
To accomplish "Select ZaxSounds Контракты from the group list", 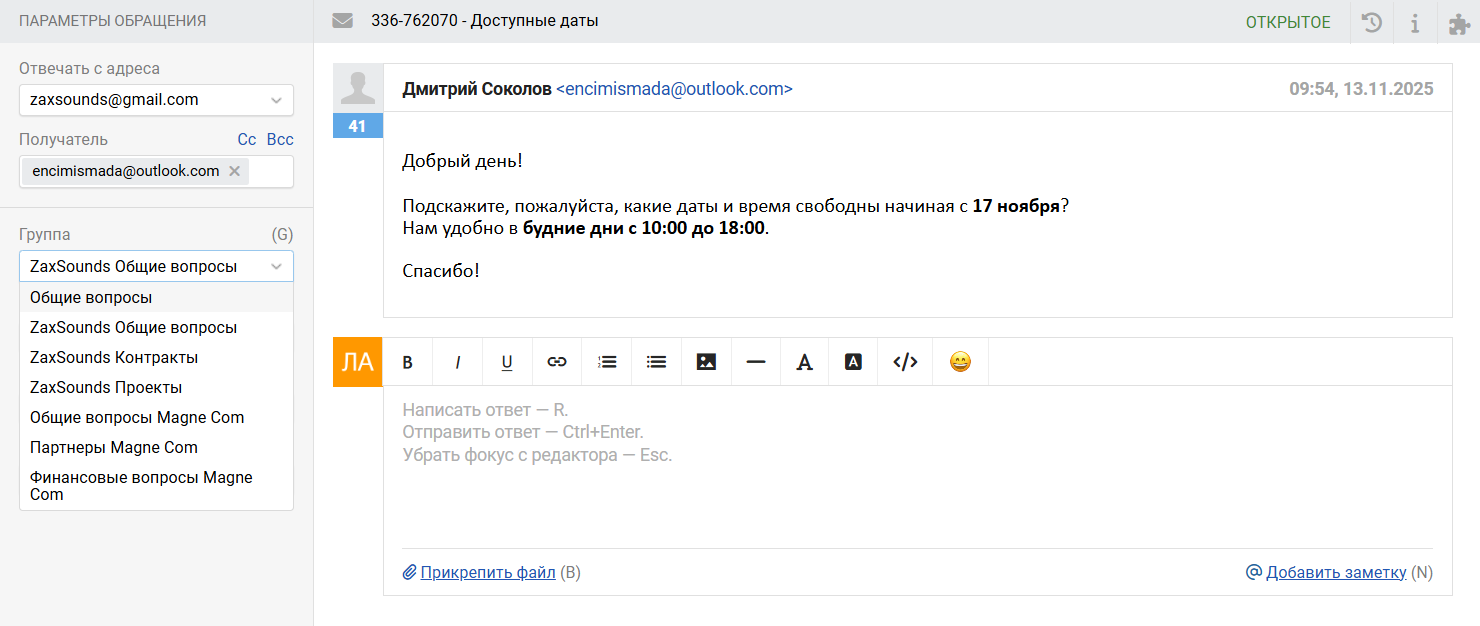I will click(114, 357).
